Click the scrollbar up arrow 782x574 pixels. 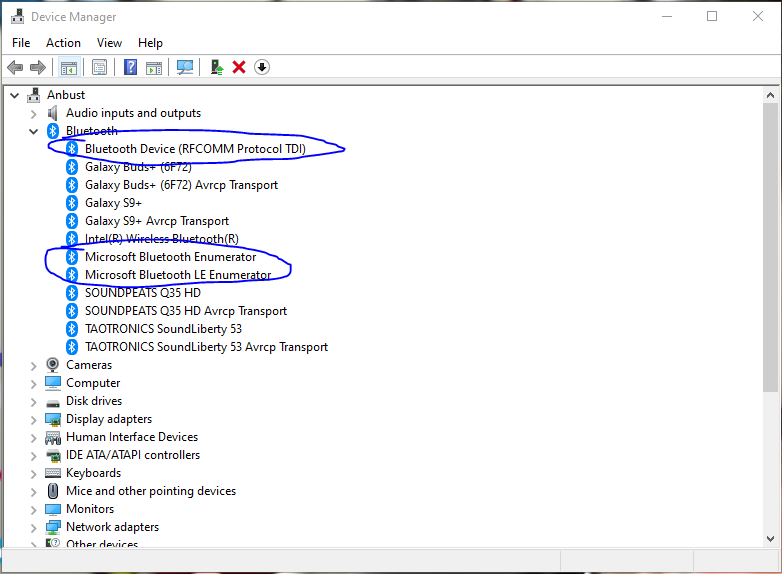coord(770,95)
